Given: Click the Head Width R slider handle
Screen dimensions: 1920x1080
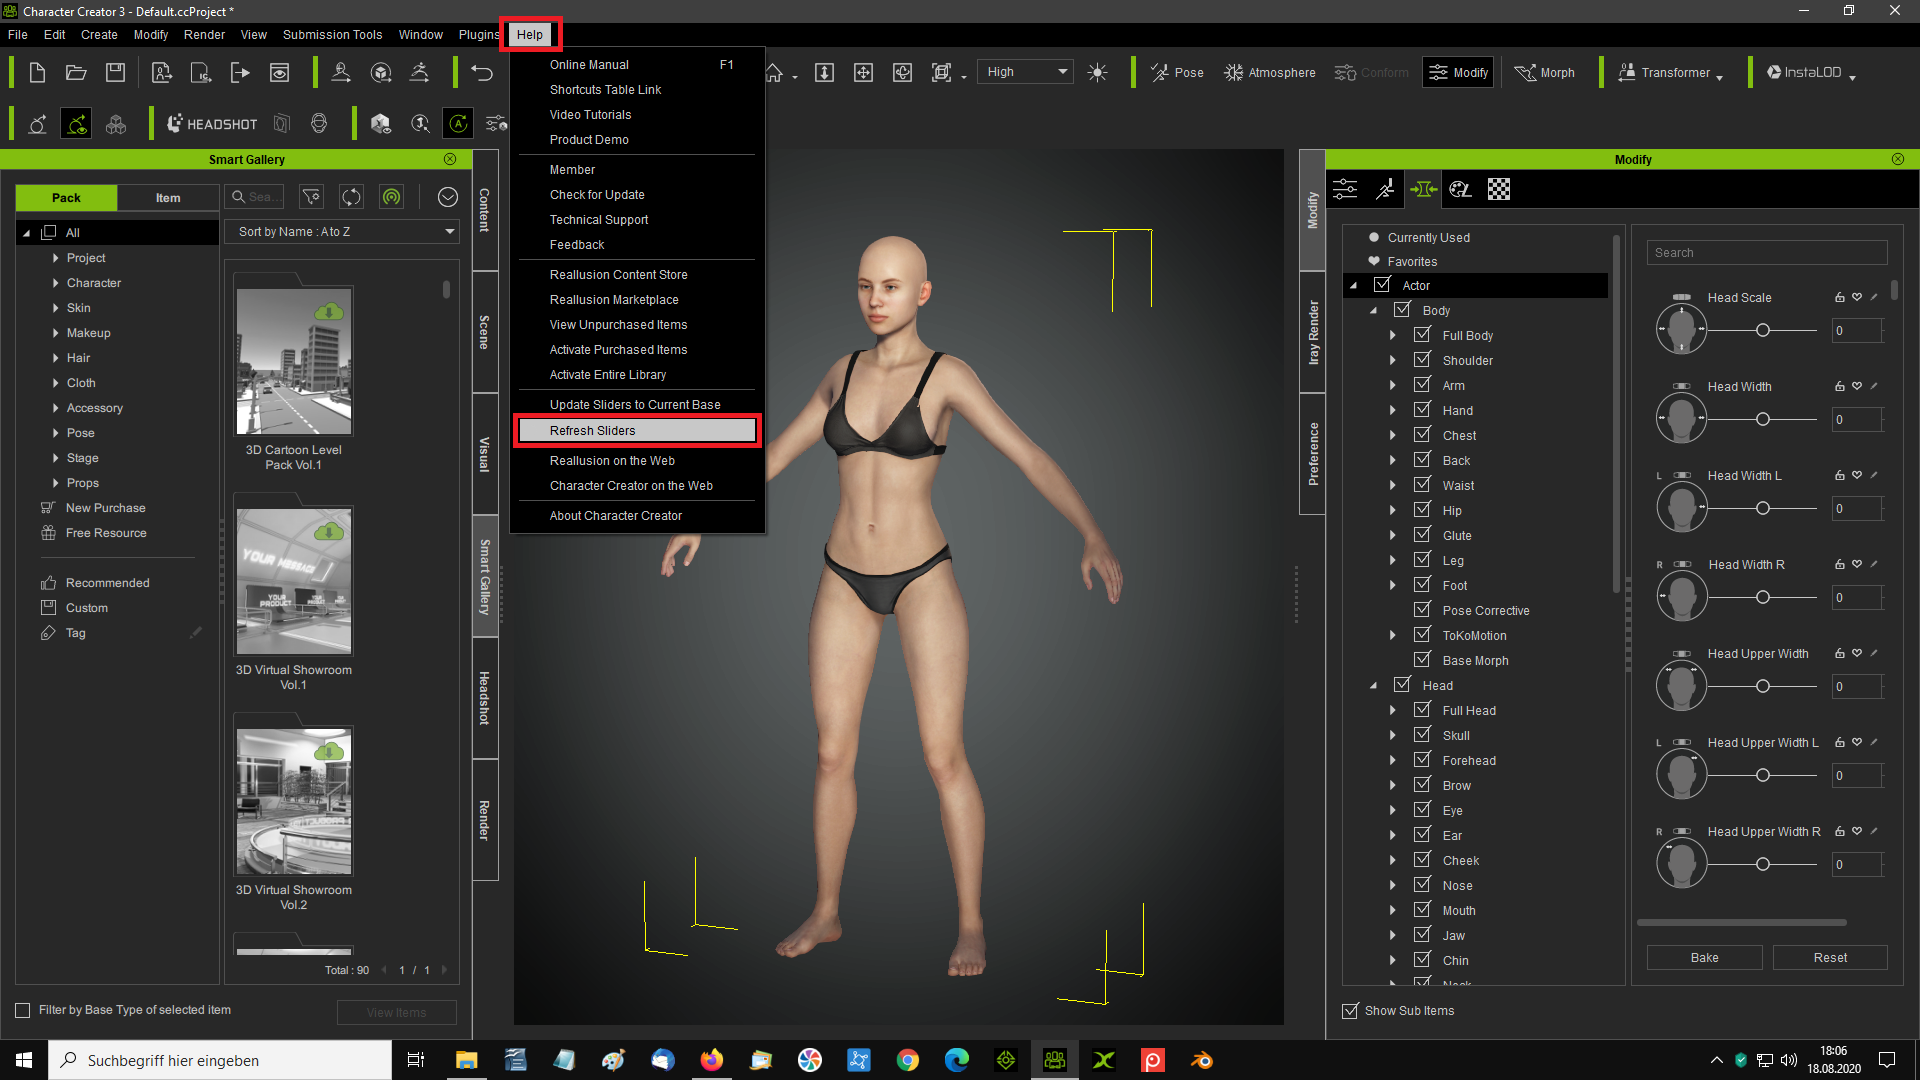Looking at the screenshot, I should [x=1763, y=597].
